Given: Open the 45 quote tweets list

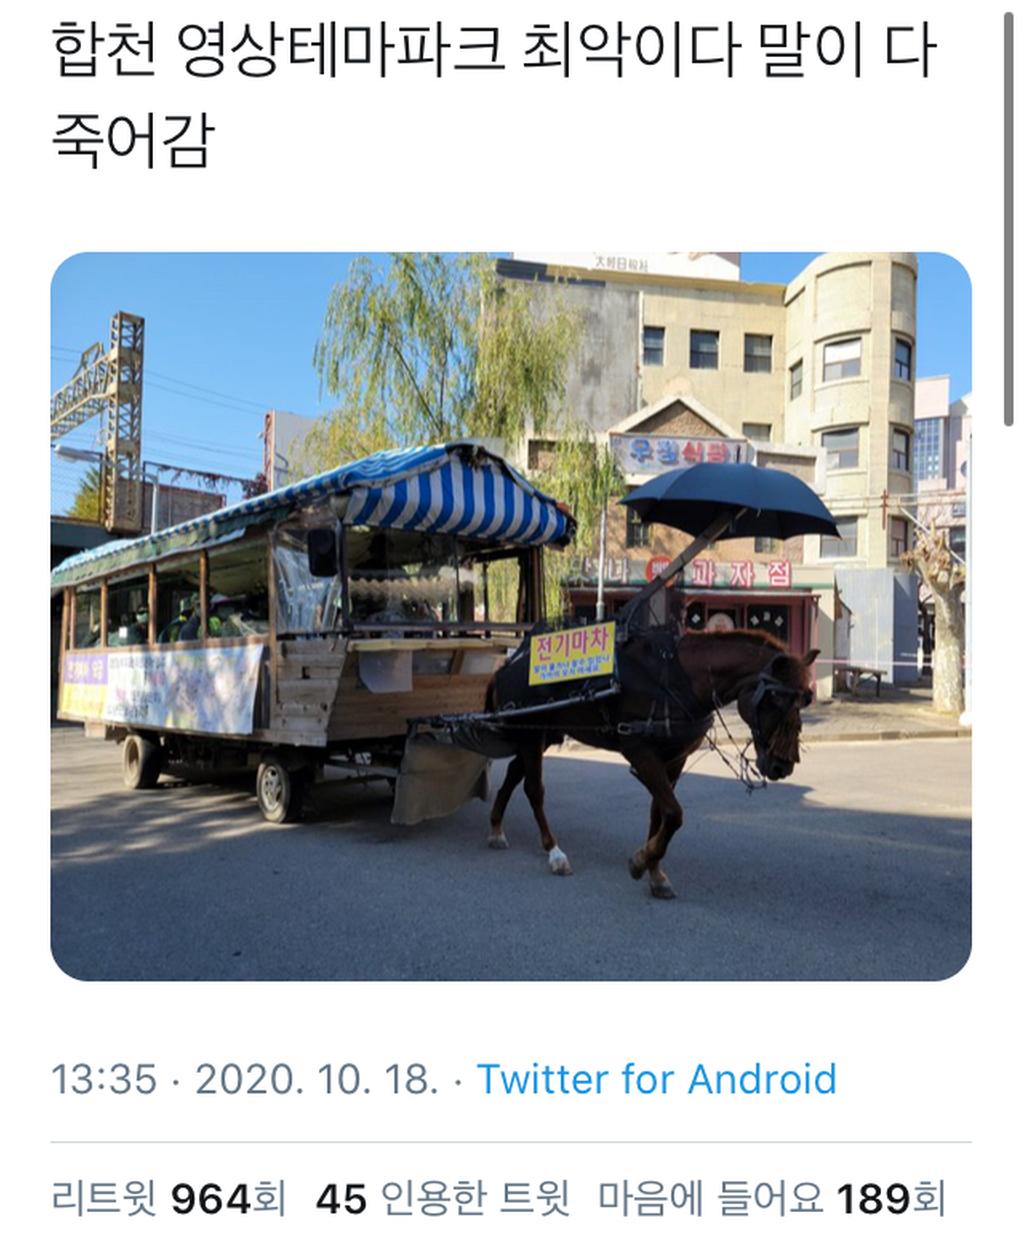Looking at the screenshot, I should tap(443, 1197).
